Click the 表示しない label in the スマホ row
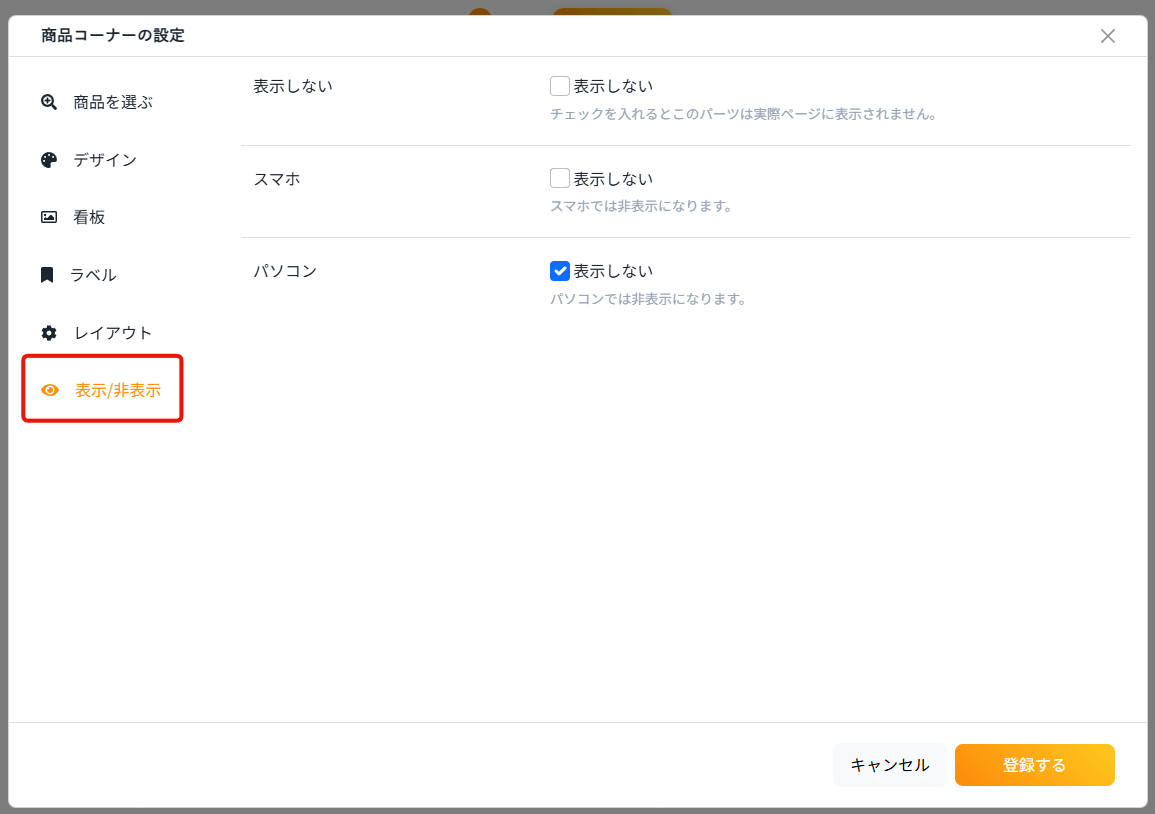 (613, 179)
